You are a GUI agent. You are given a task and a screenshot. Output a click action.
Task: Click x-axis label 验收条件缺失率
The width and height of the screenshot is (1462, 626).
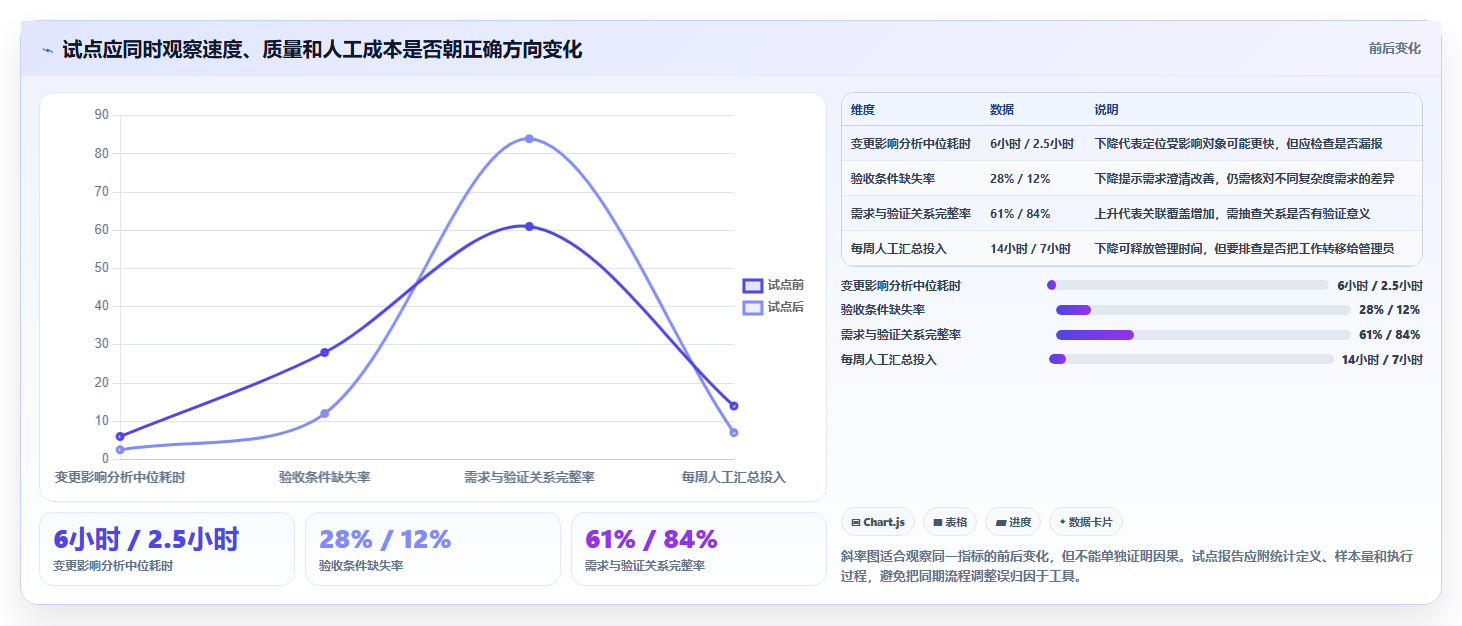click(325, 477)
